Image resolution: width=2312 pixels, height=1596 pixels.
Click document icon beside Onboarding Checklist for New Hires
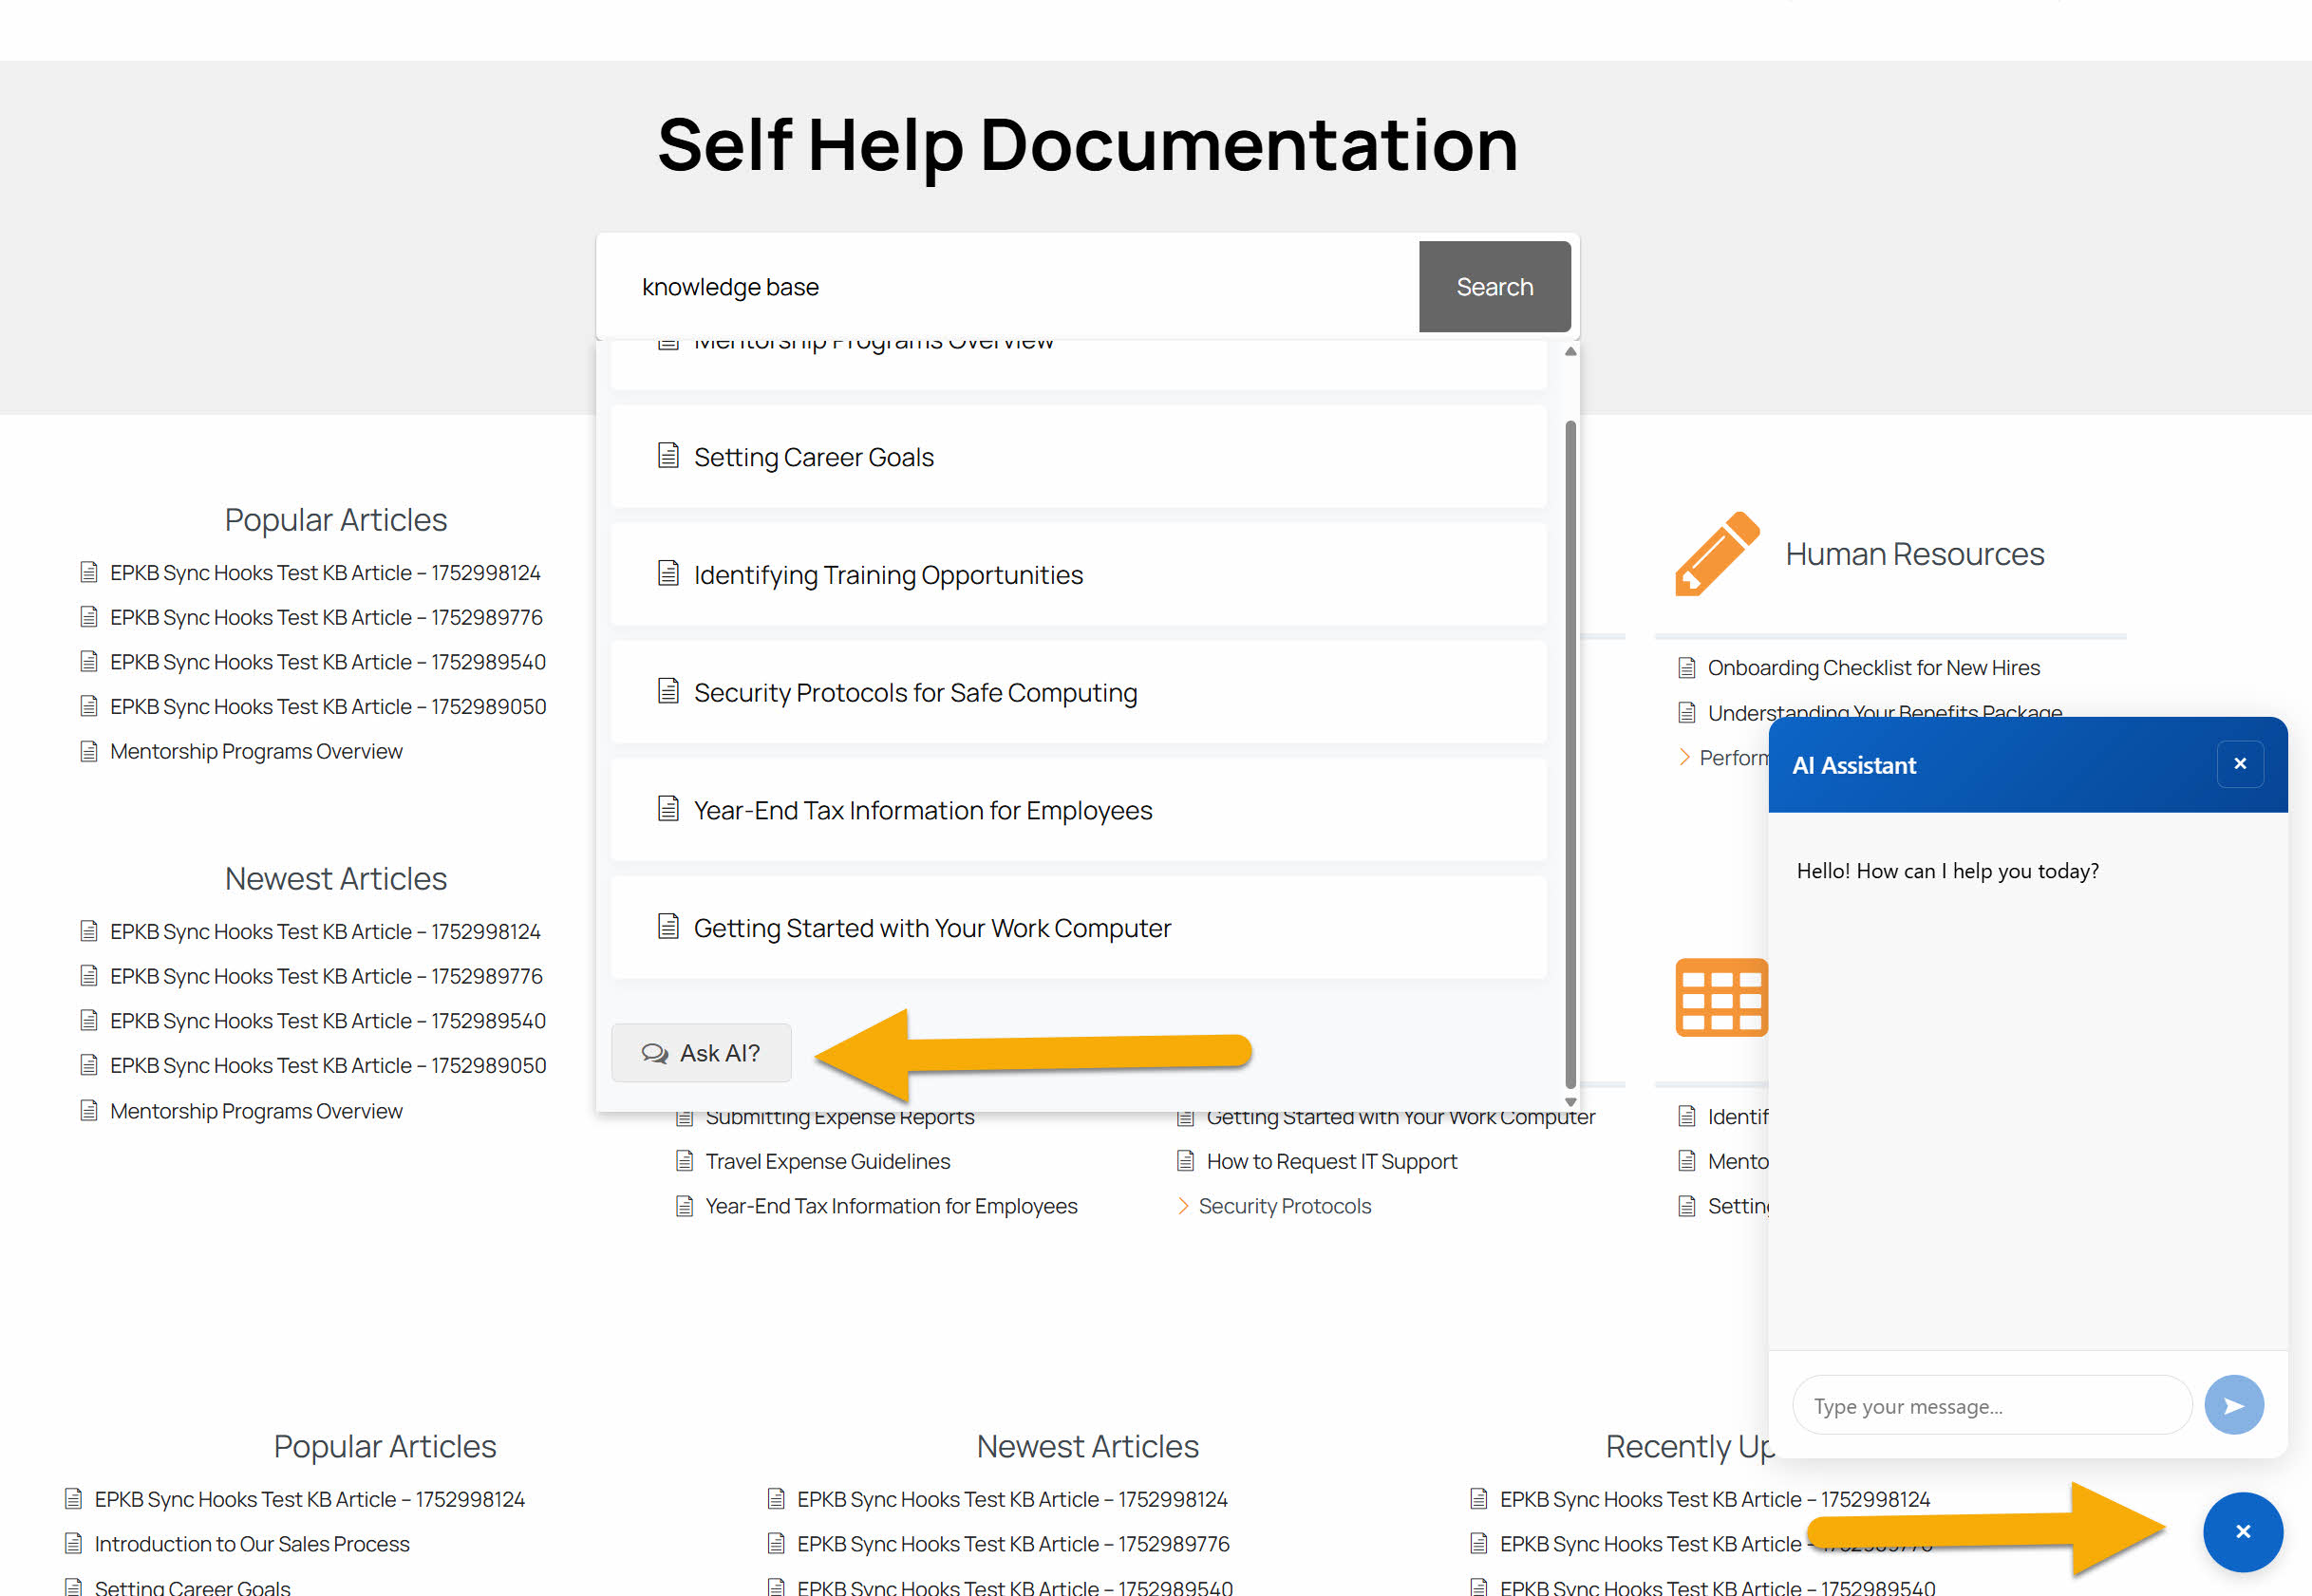pos(1687,668)
